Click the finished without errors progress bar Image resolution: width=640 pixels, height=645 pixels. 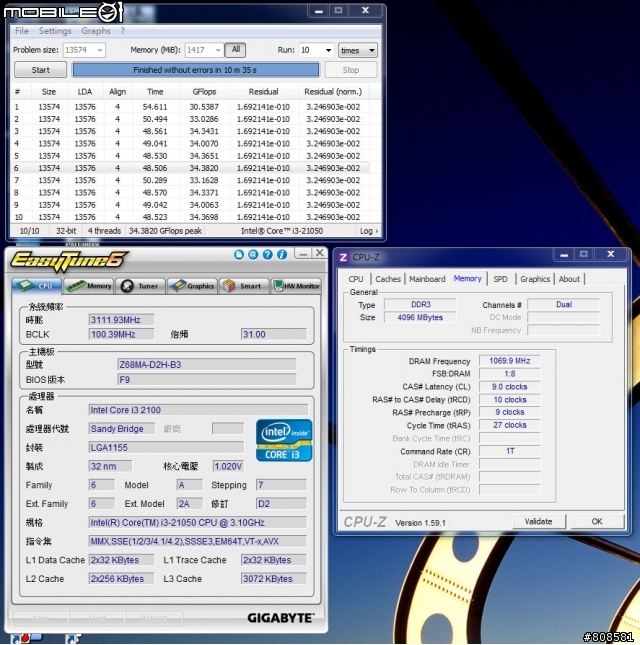195,70
